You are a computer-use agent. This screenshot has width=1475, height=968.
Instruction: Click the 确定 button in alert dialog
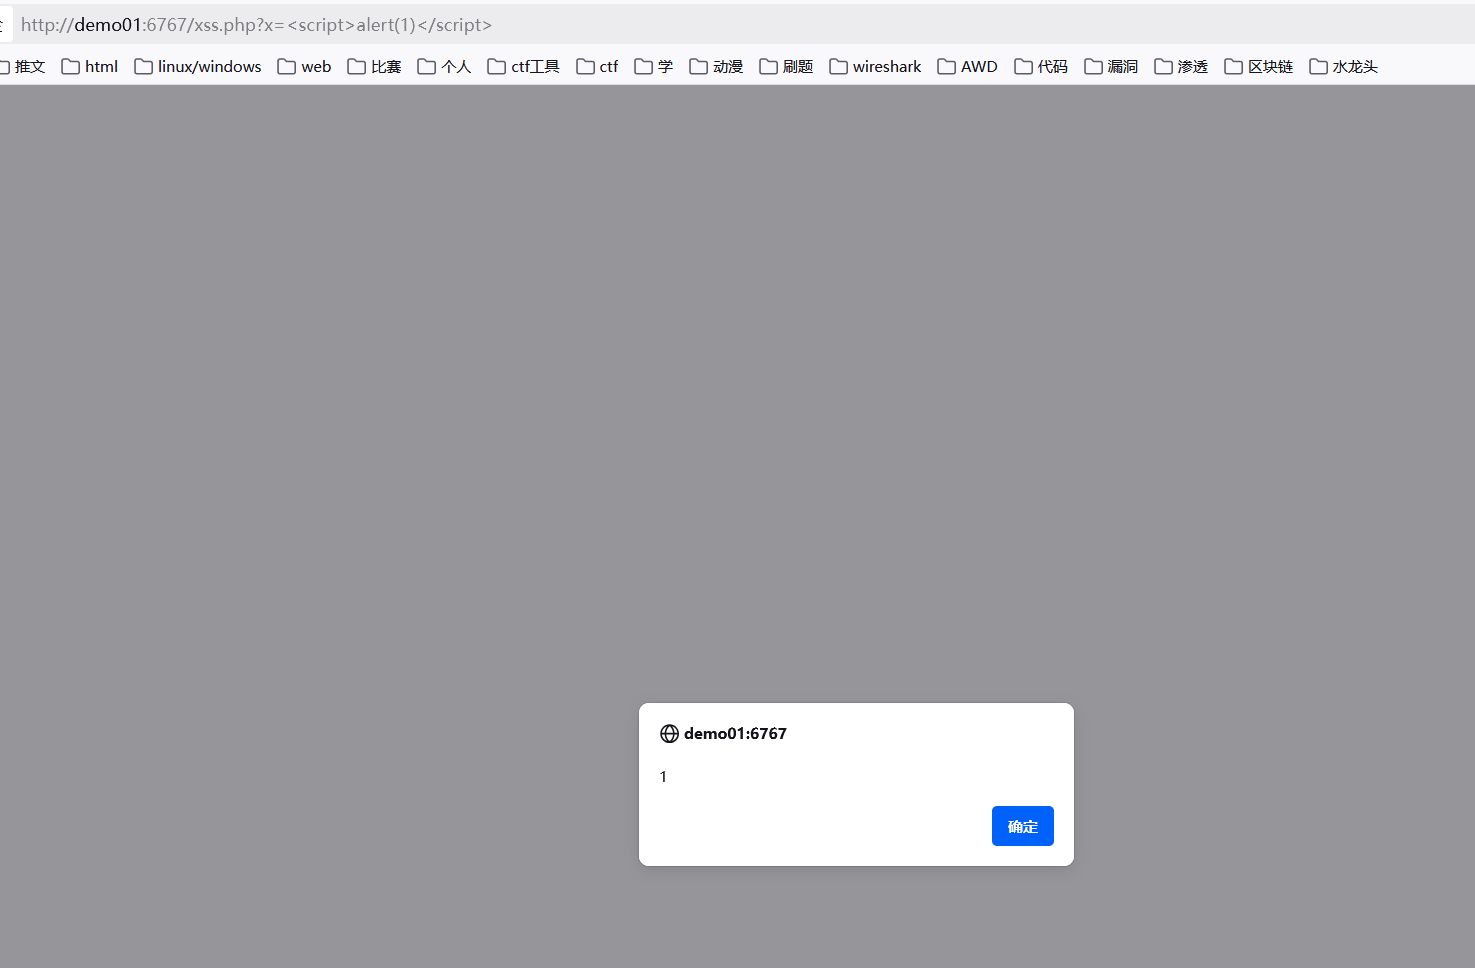pyautogui.click(x=1022, y=826)
